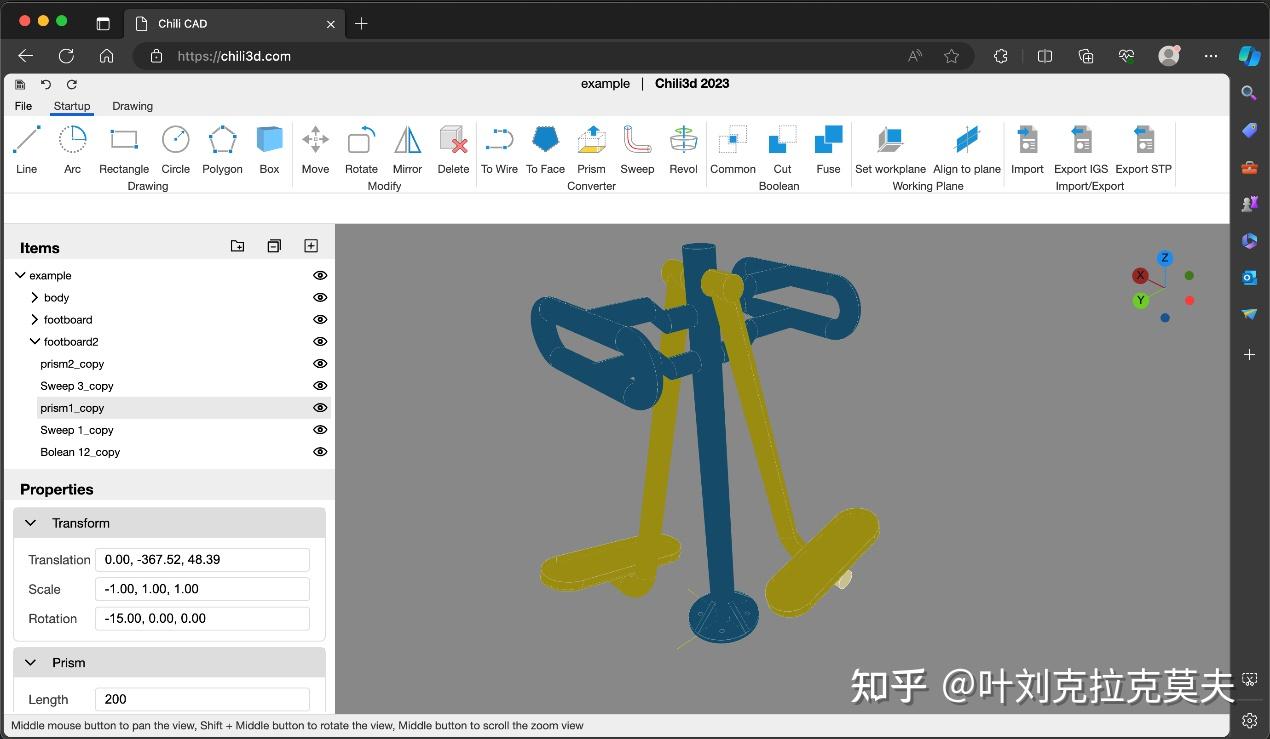Hide the Sweep 3_copy item
The height and width of the screenshot is (739, 1270).
tap(319, 385)
